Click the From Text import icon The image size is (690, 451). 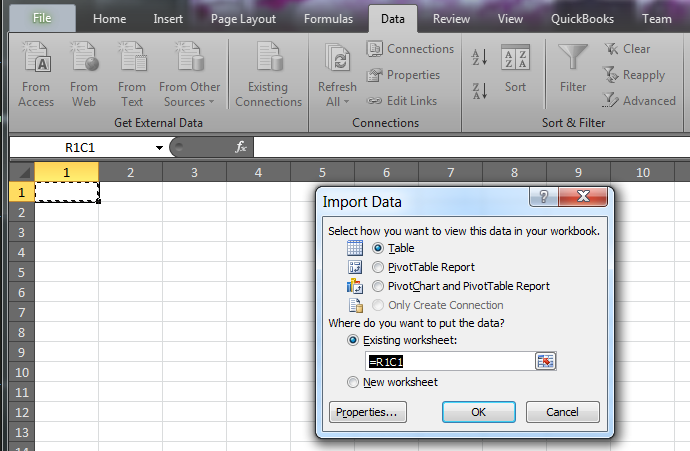(132, 56)
